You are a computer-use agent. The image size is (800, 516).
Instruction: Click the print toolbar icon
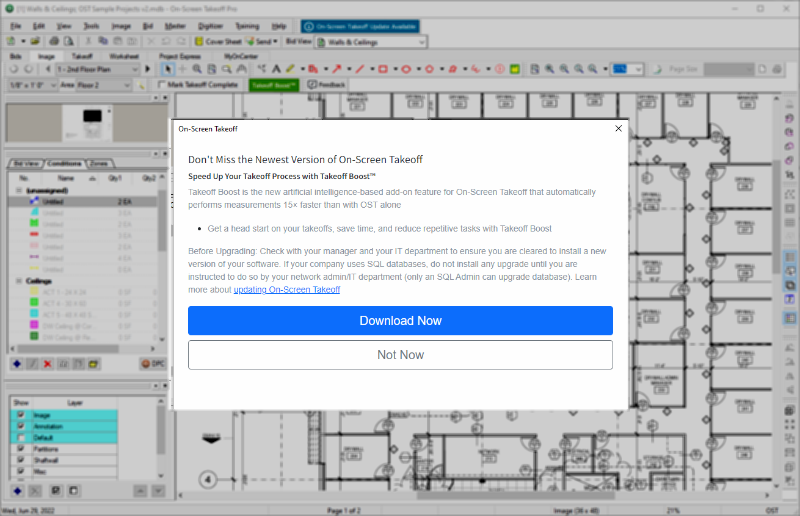point(54,41)
